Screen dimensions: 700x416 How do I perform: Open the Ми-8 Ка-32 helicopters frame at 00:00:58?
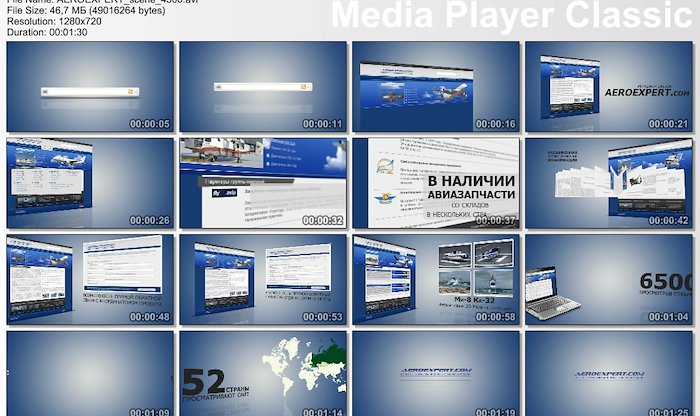pos(436,279)
